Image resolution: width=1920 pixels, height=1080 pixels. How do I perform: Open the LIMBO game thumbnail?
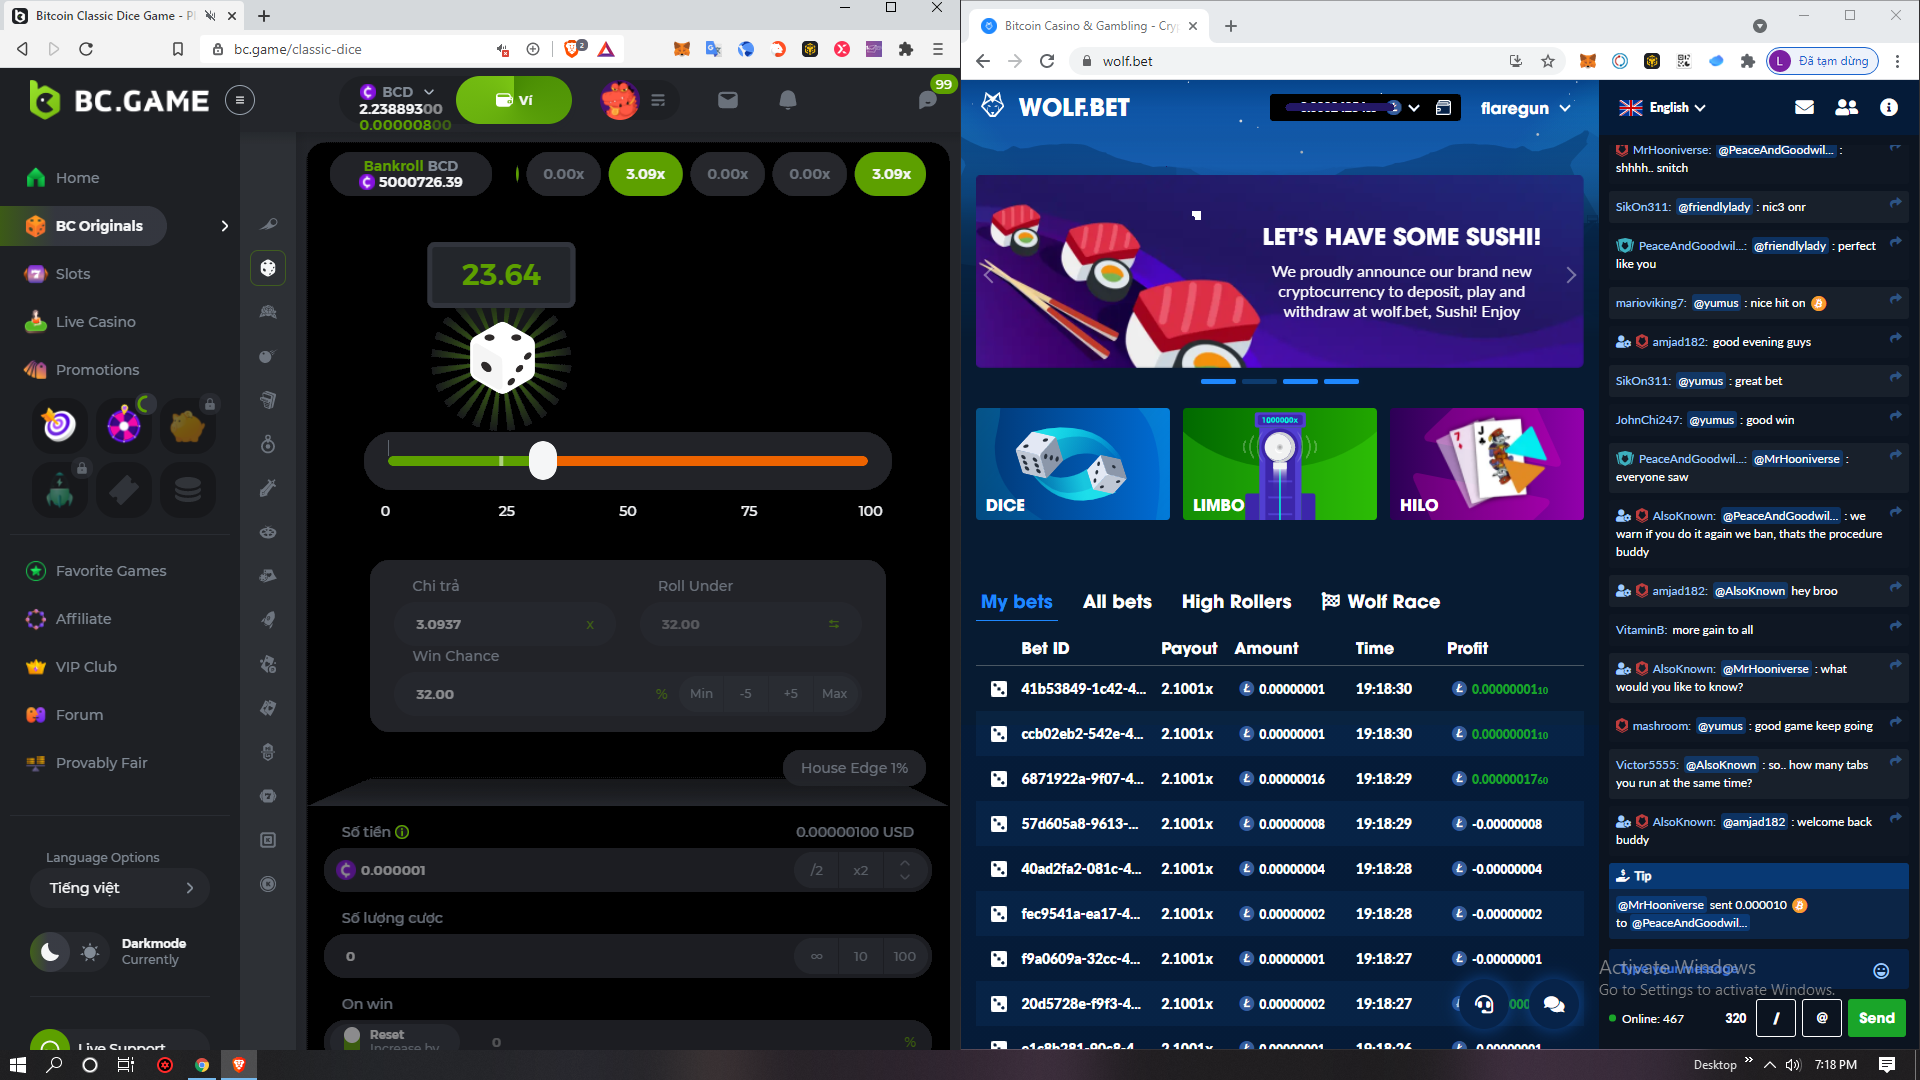[x=1279, y=463]
